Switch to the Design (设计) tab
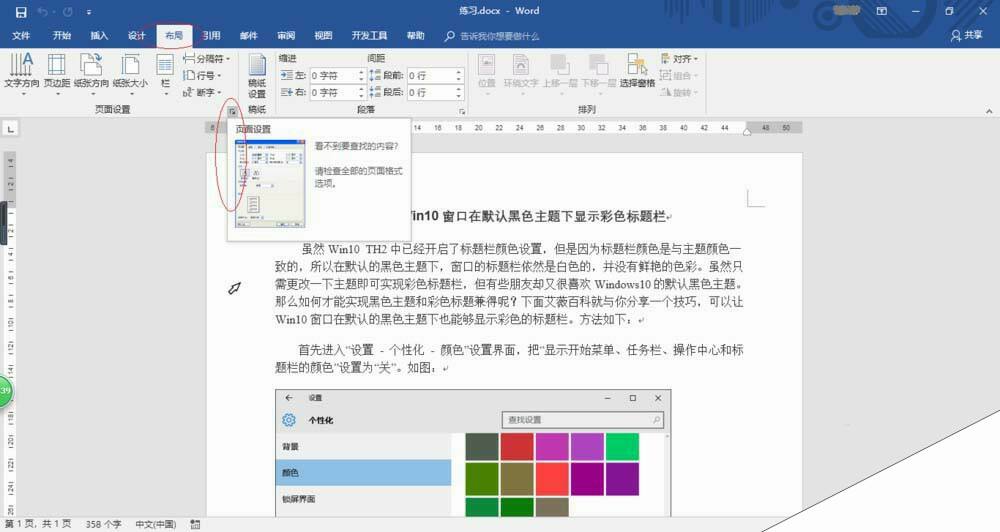 [136, 36]
